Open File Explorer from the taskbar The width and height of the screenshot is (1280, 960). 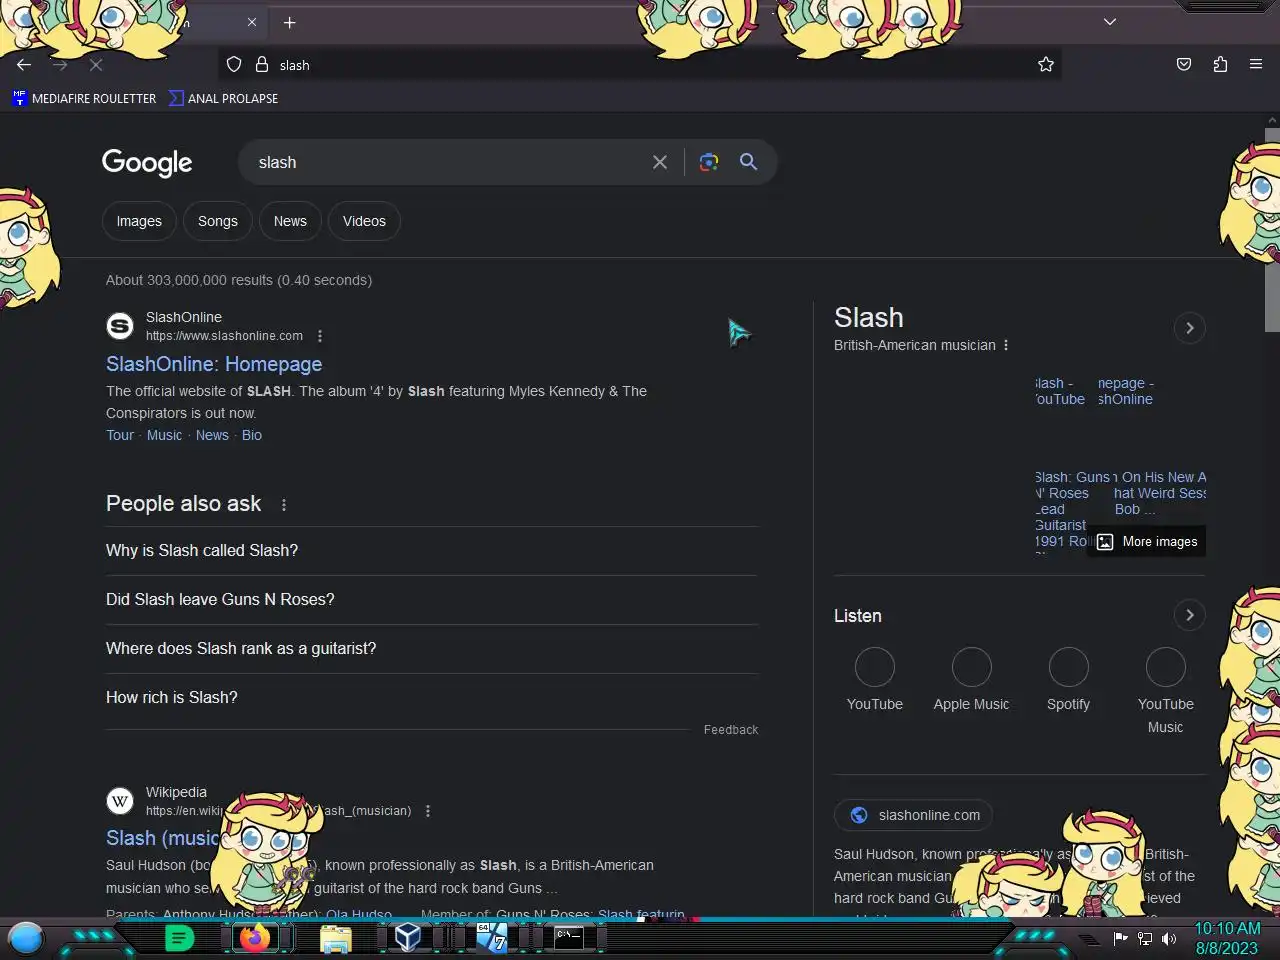336,938
